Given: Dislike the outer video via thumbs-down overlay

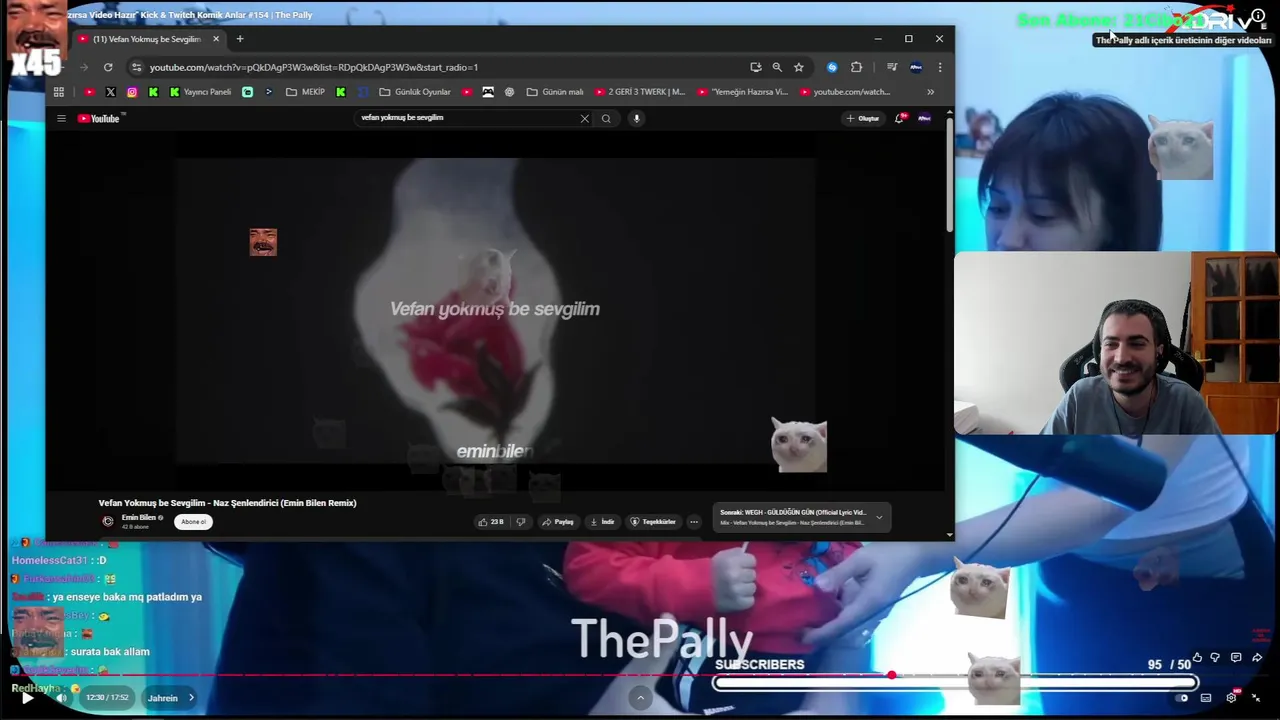Looking at the screenshot, I should pyautogui.click(x=1215, y=658).
